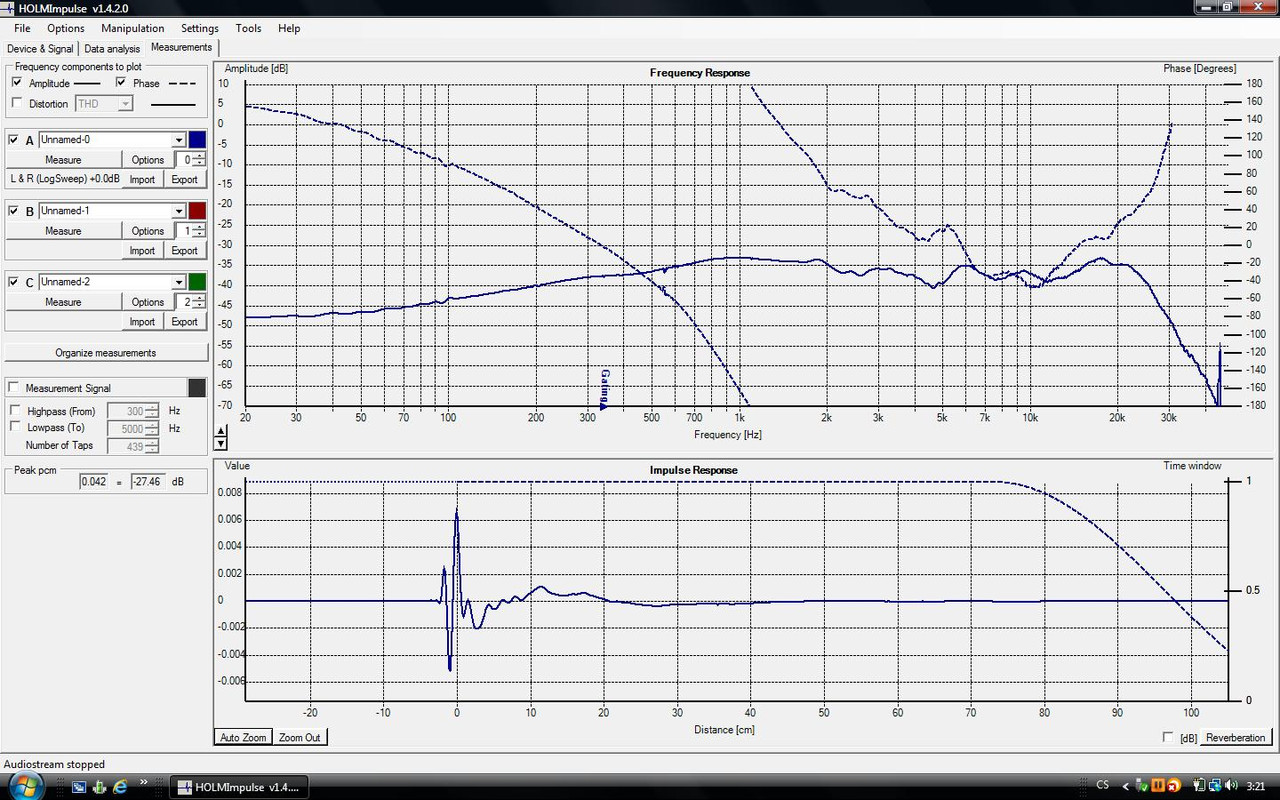
Task: Click the Auto Zoom button
Action: pos(243,738)
